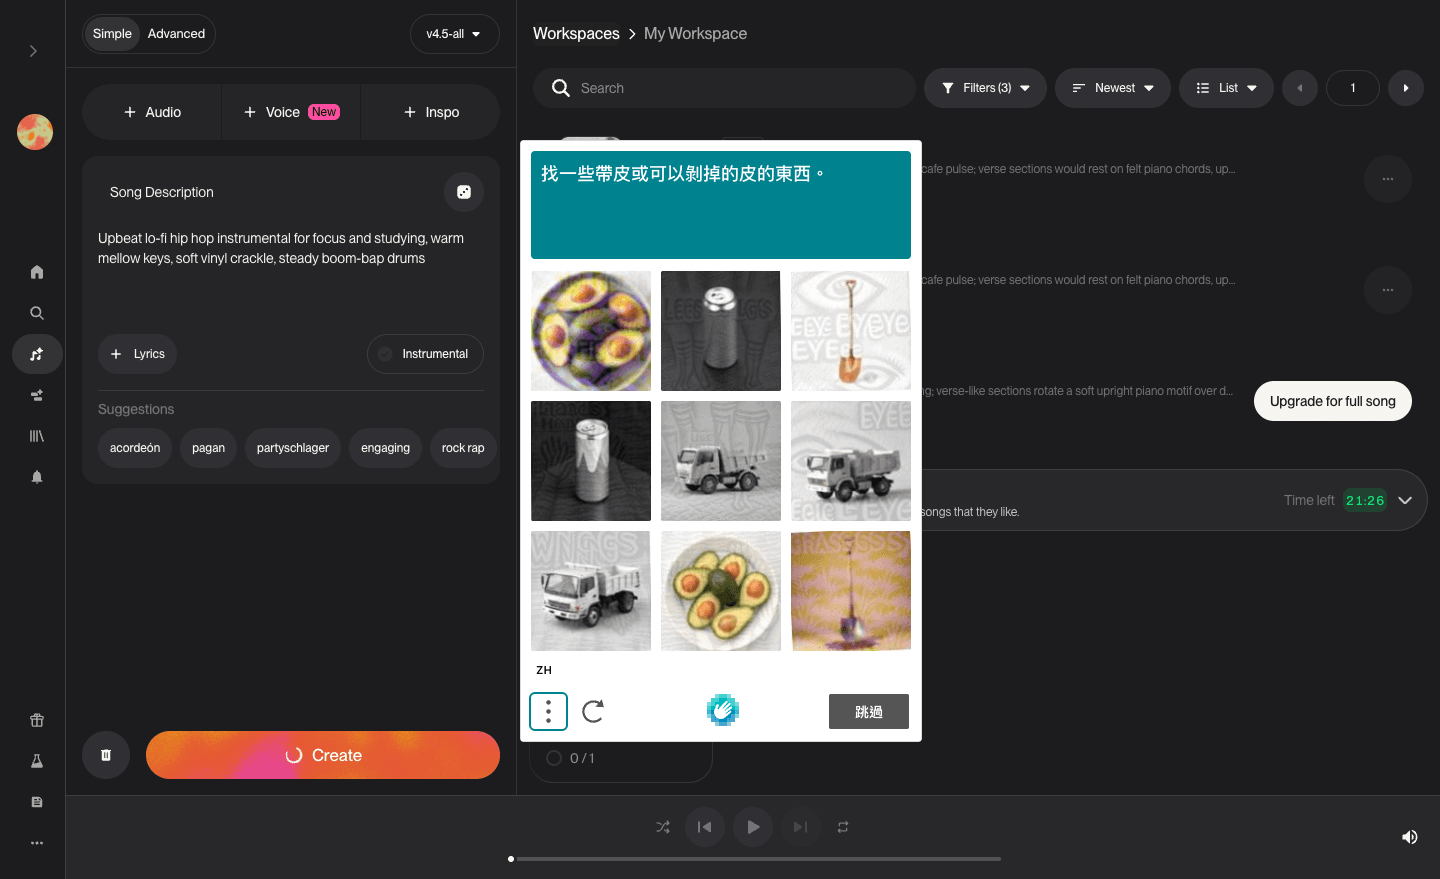Edit the Song Description text
This screenshot has height=879, width=1440.
[x=290, y=248]
